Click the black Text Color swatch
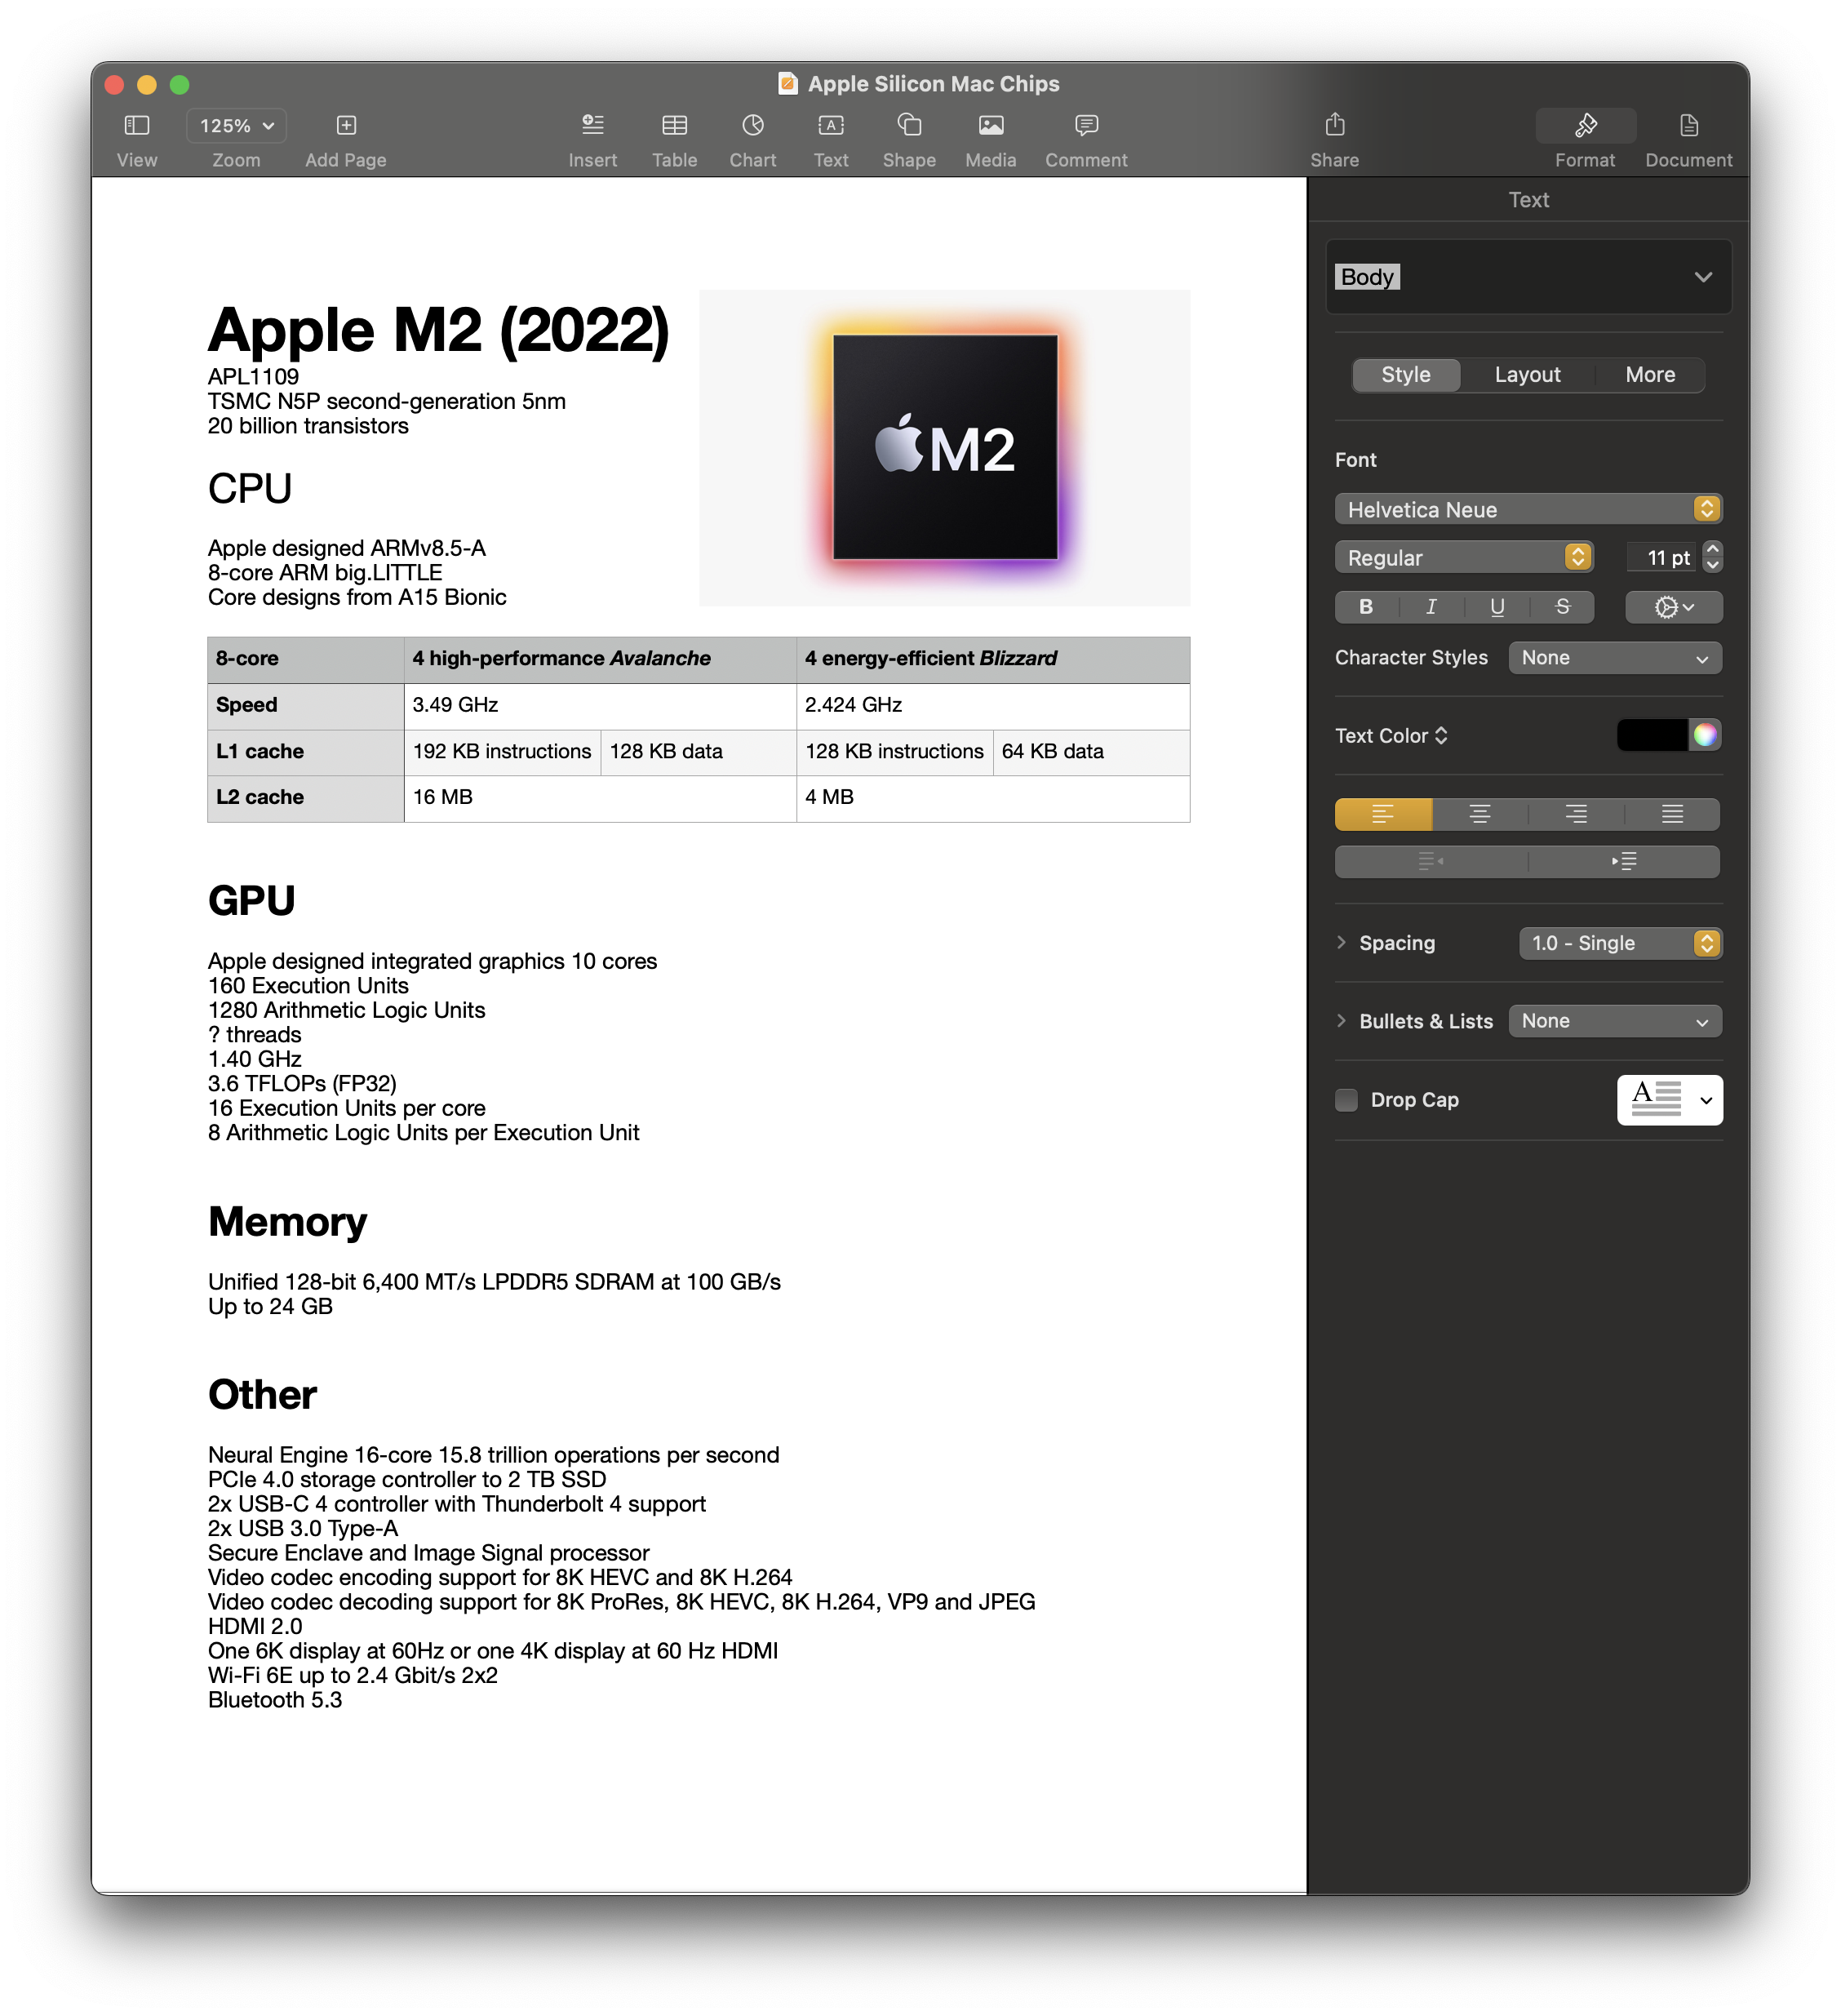Viewport: 1841px width, 2016px height. tap(1652, 735)
